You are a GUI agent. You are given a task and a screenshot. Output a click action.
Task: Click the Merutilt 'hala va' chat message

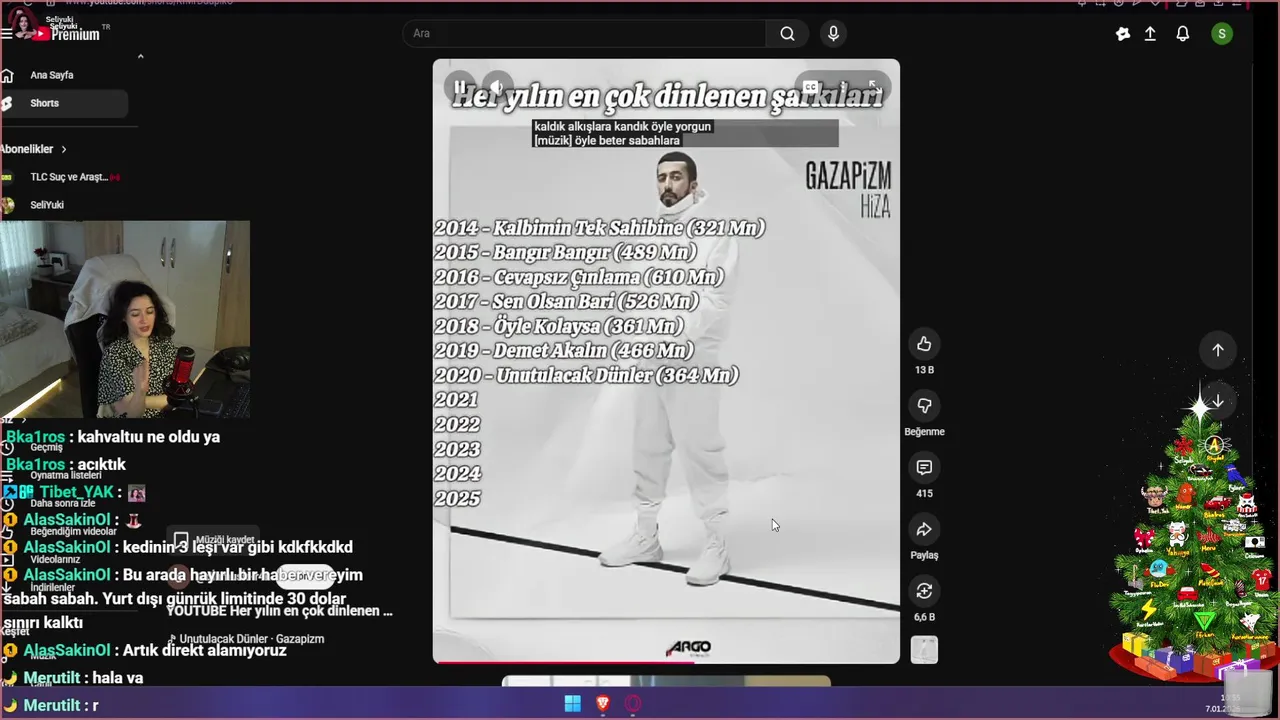point(117,678)
